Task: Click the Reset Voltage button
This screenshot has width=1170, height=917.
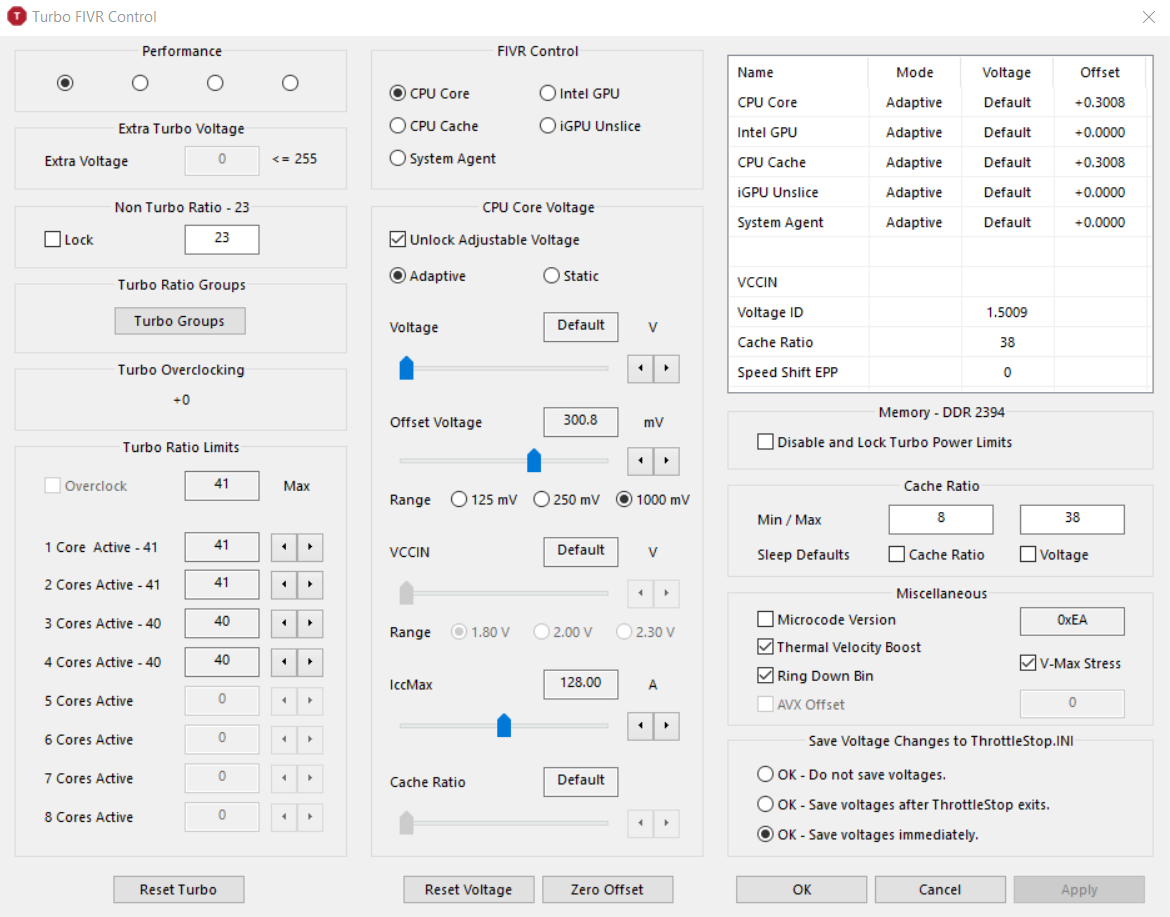Action: click(x=469, y=889)
